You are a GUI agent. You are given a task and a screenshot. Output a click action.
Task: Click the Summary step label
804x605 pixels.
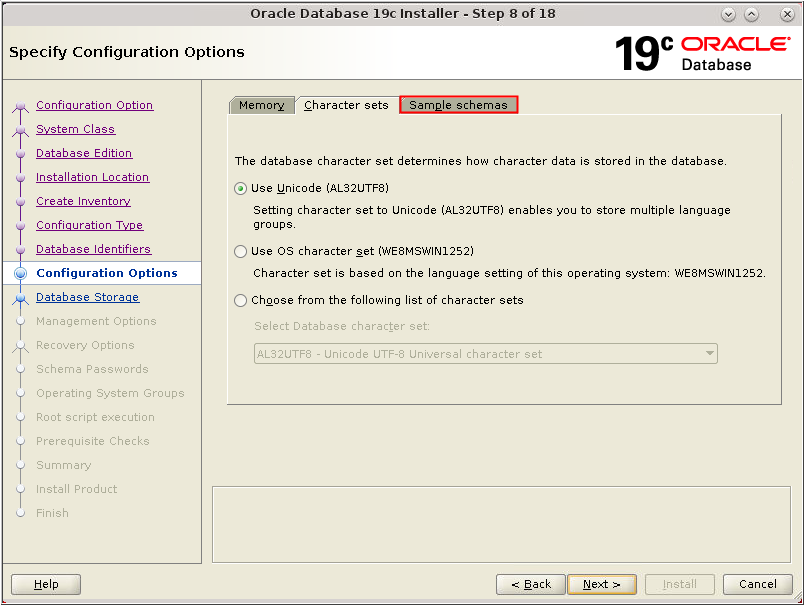(x=64, y=466)
